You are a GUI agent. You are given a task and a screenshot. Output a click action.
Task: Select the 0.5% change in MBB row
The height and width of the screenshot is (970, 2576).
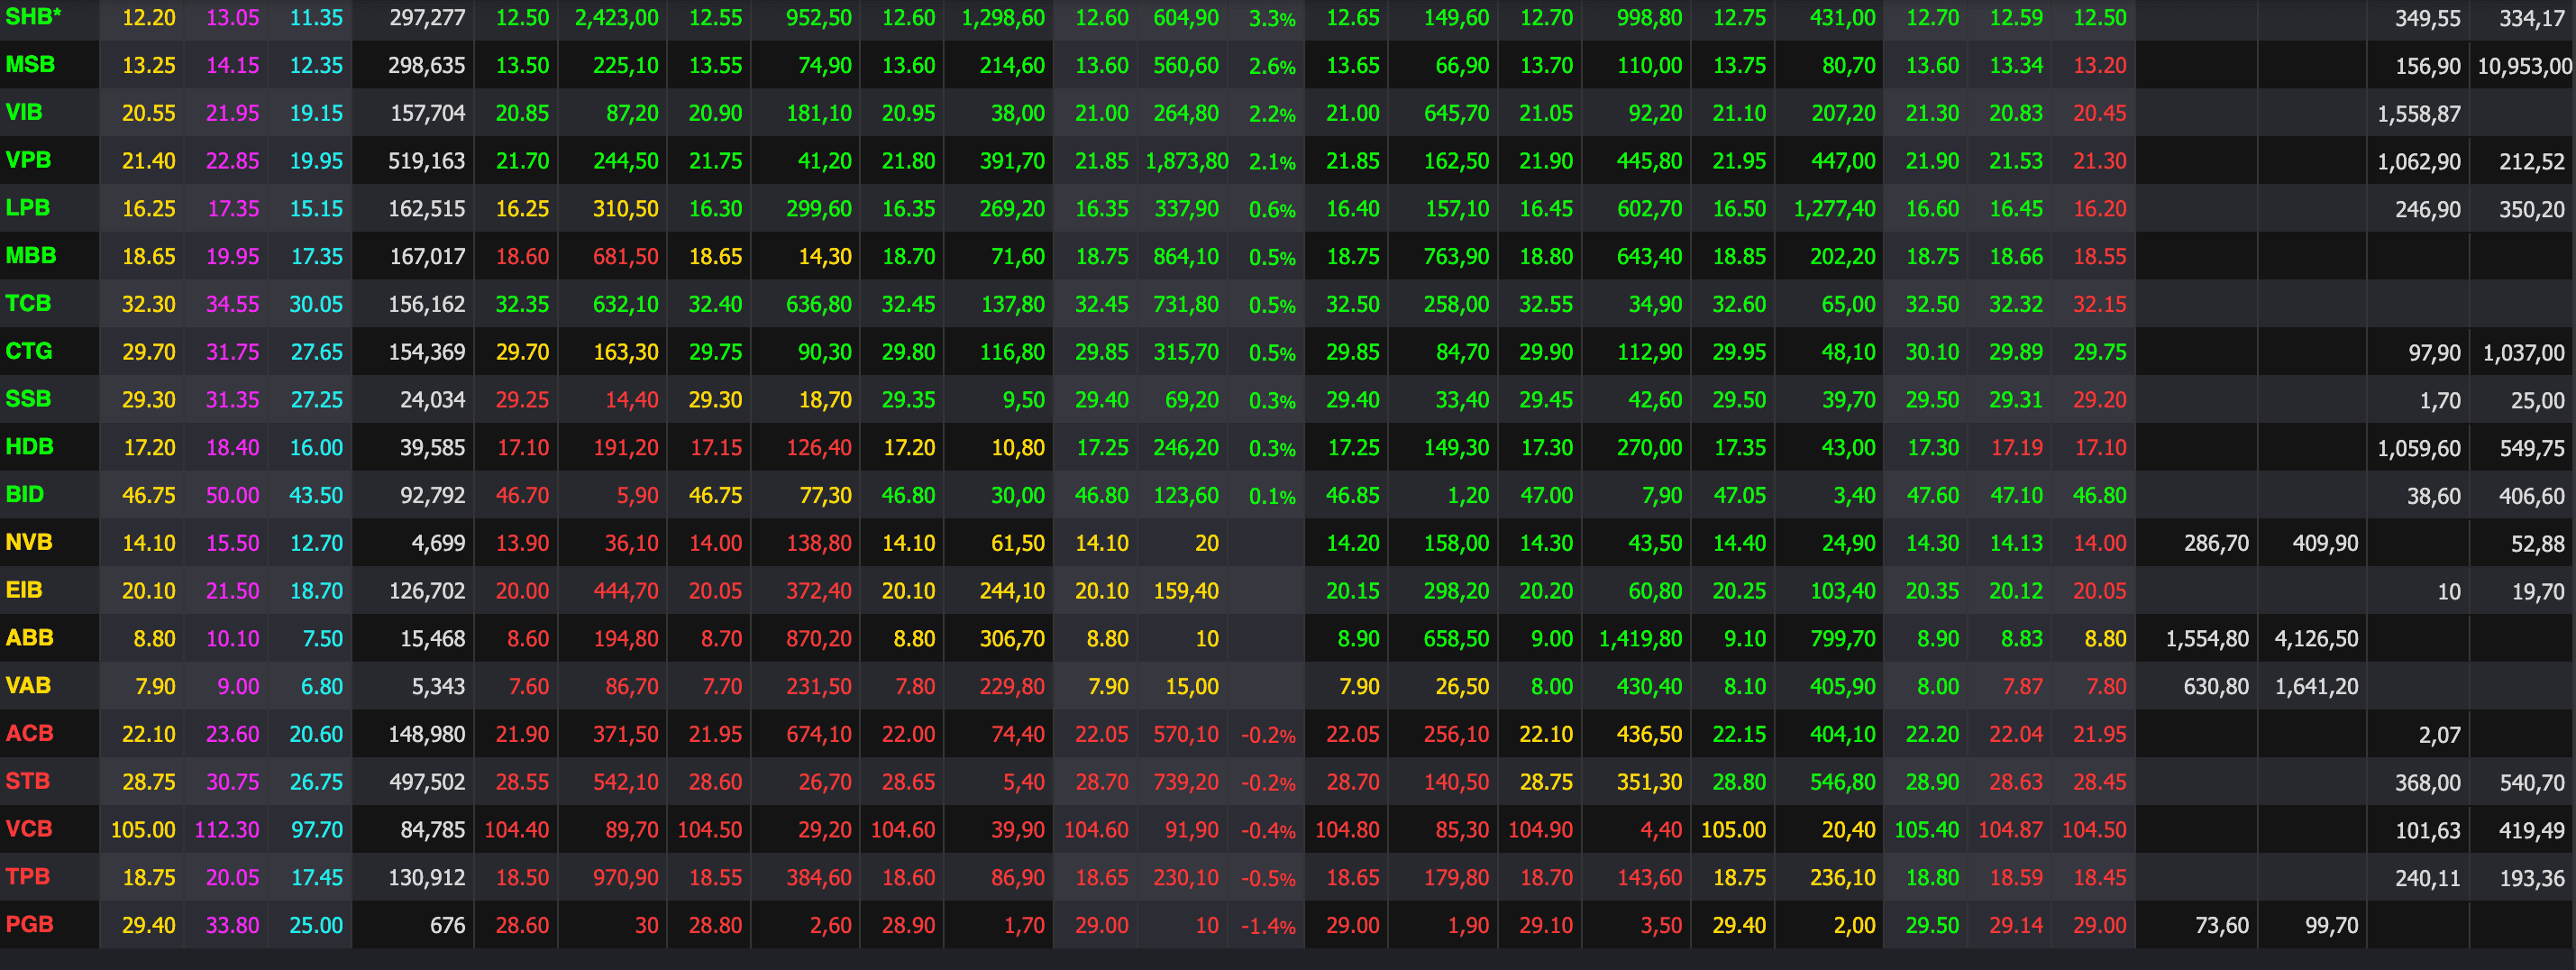point(1272,257)
